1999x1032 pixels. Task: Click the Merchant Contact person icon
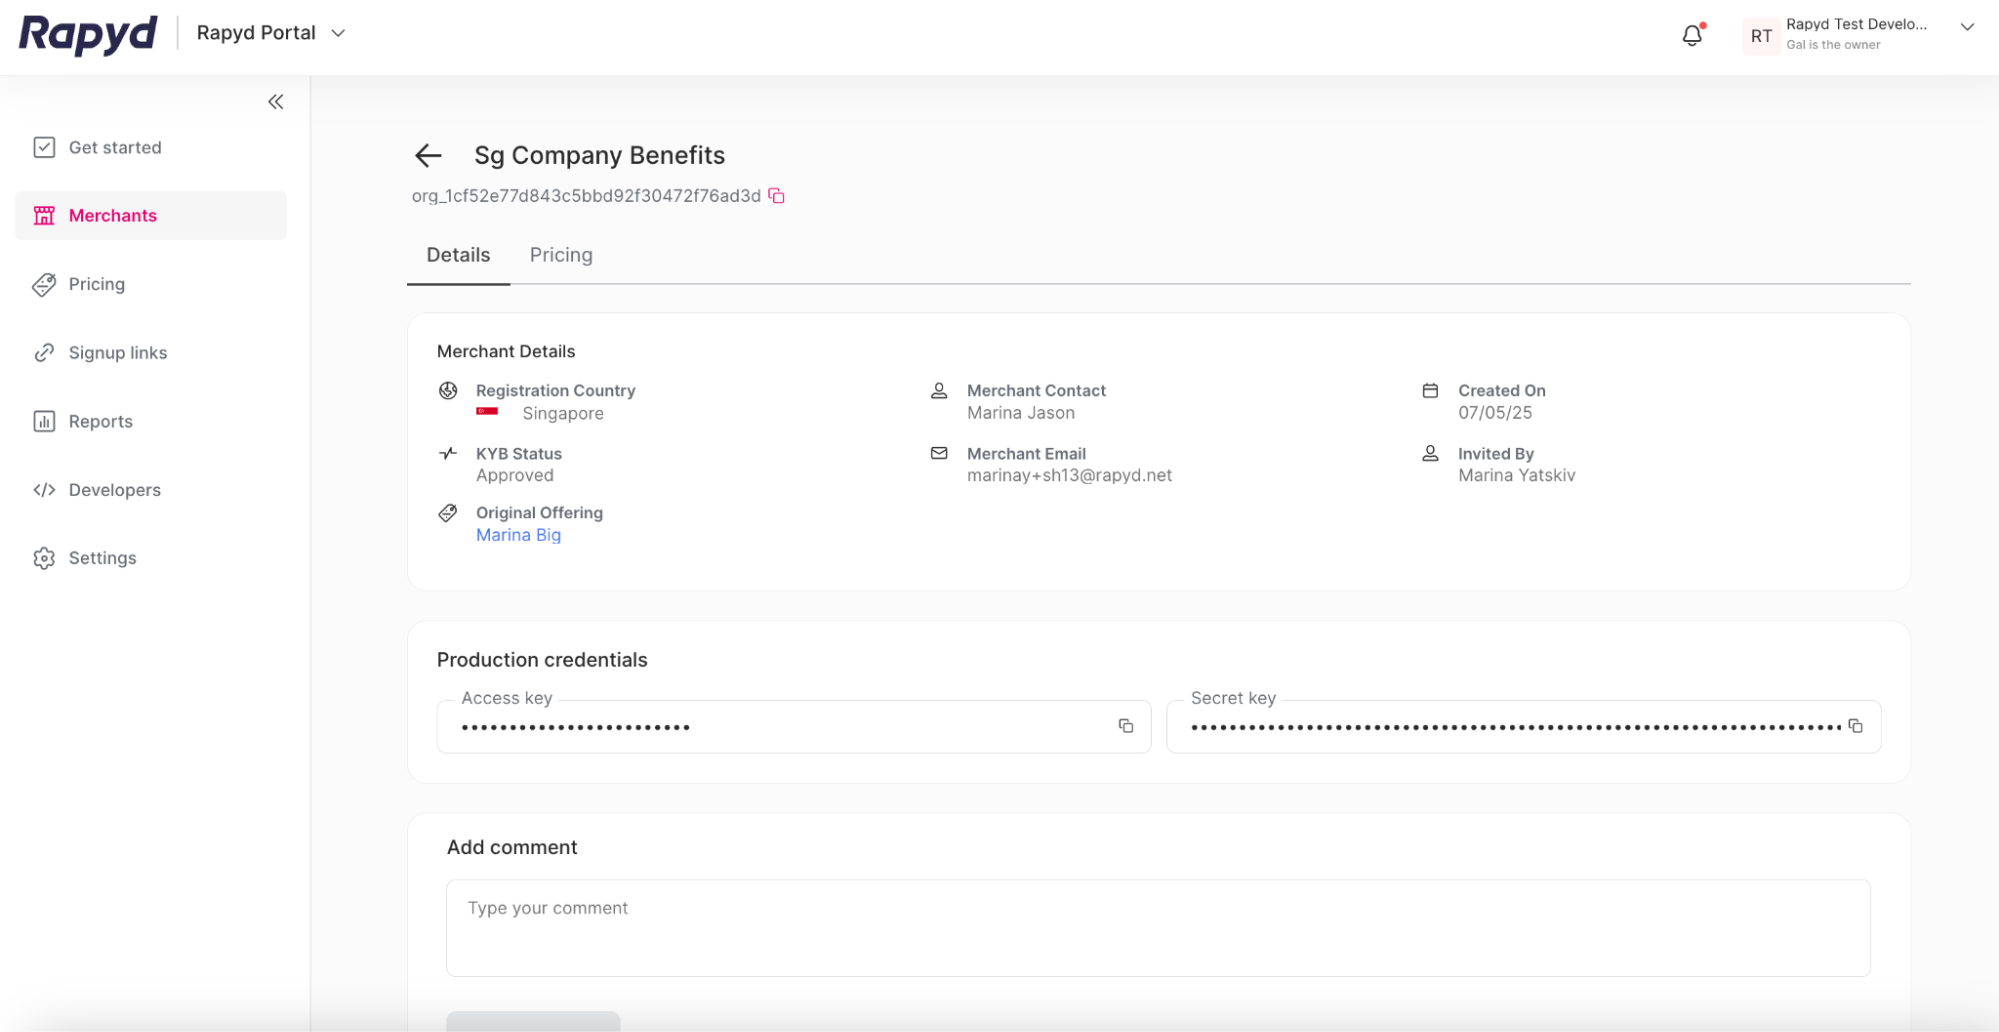click(939, 390)
